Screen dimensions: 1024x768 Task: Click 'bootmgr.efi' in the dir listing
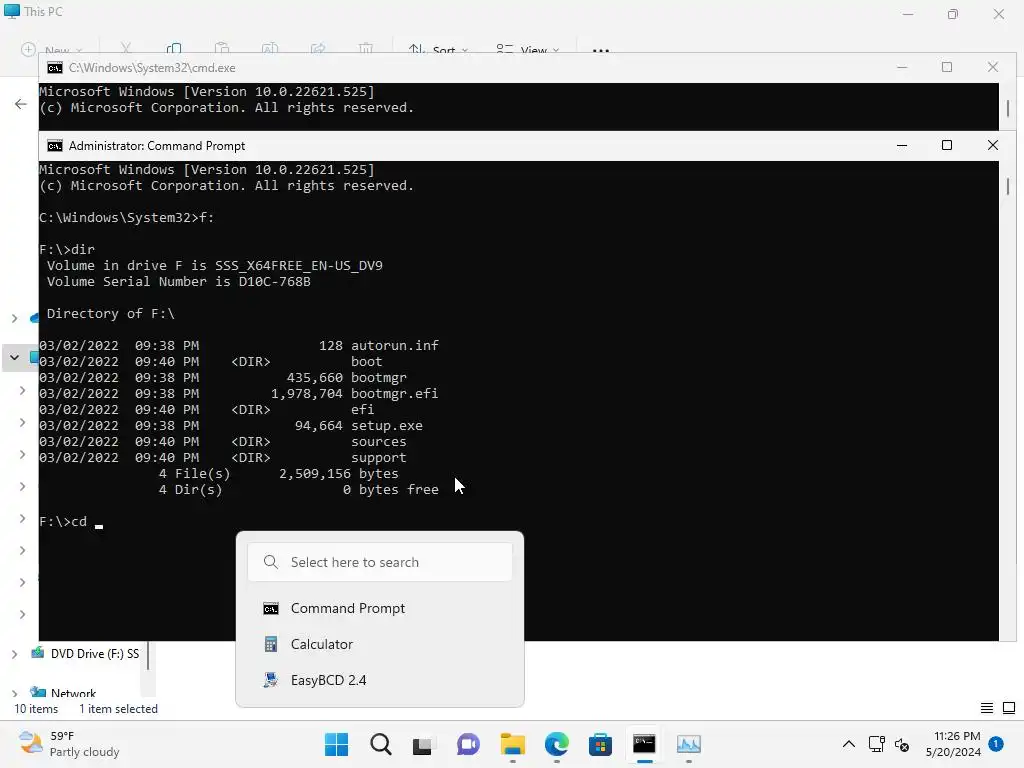tap(394, 394)
